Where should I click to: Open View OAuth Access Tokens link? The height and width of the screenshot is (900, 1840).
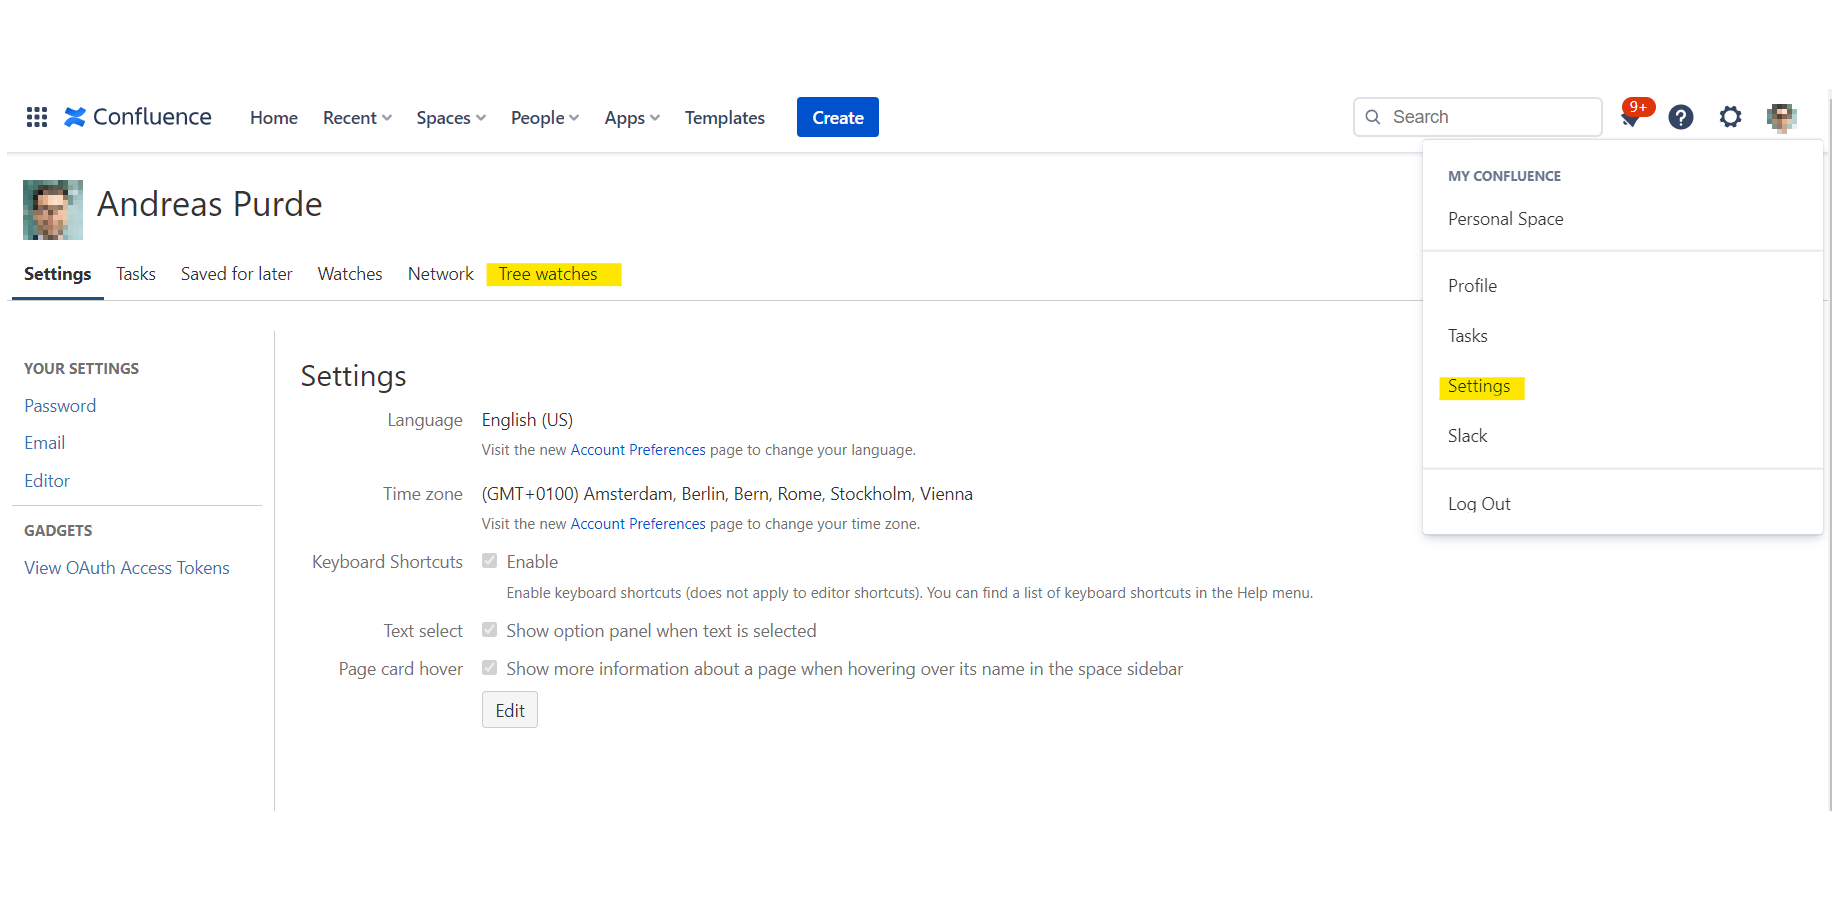(127, 568)
